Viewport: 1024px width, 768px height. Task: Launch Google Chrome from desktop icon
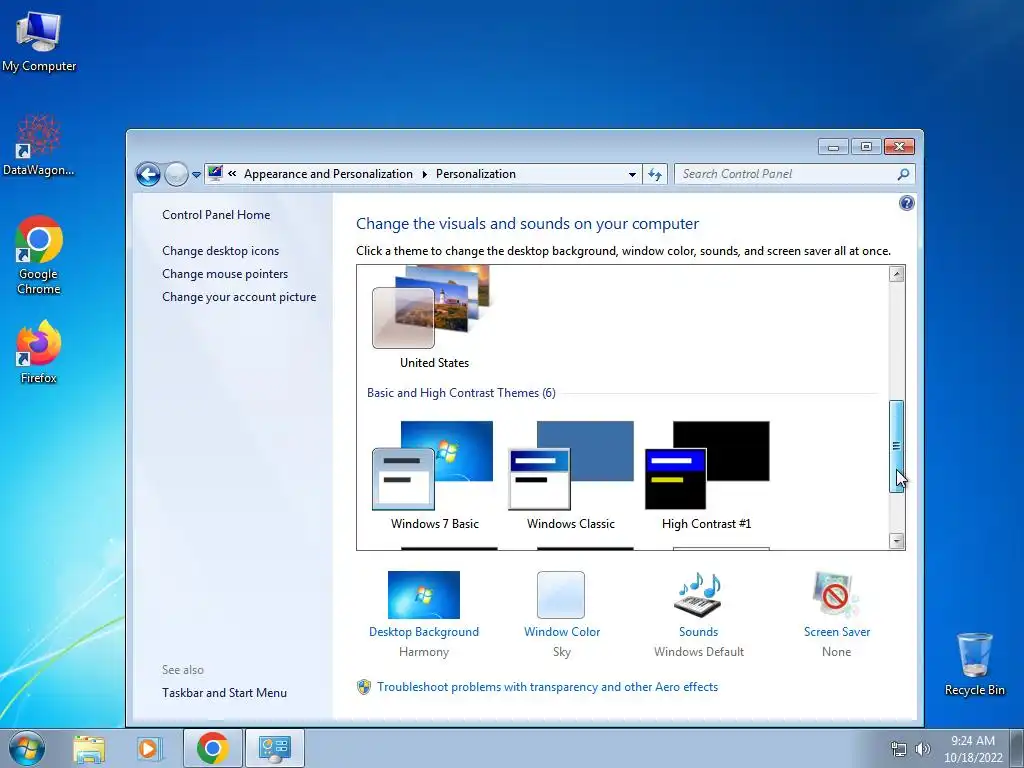(39, 255)
